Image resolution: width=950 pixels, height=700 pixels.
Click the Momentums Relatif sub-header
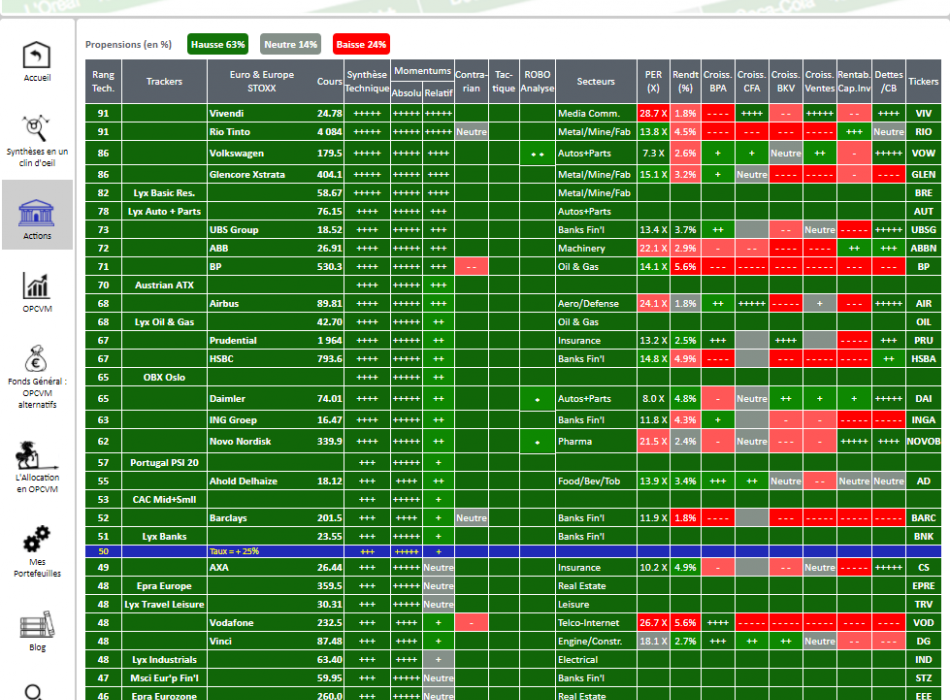[x=438, y=93]
